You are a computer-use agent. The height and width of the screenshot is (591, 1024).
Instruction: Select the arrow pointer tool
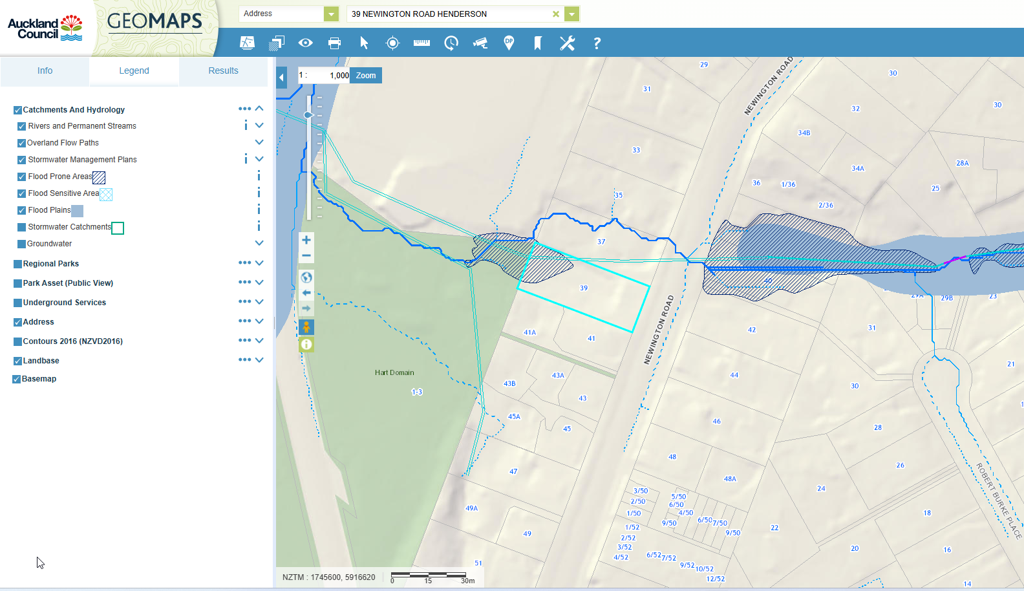pyautogui.click(x=364, y=43)
